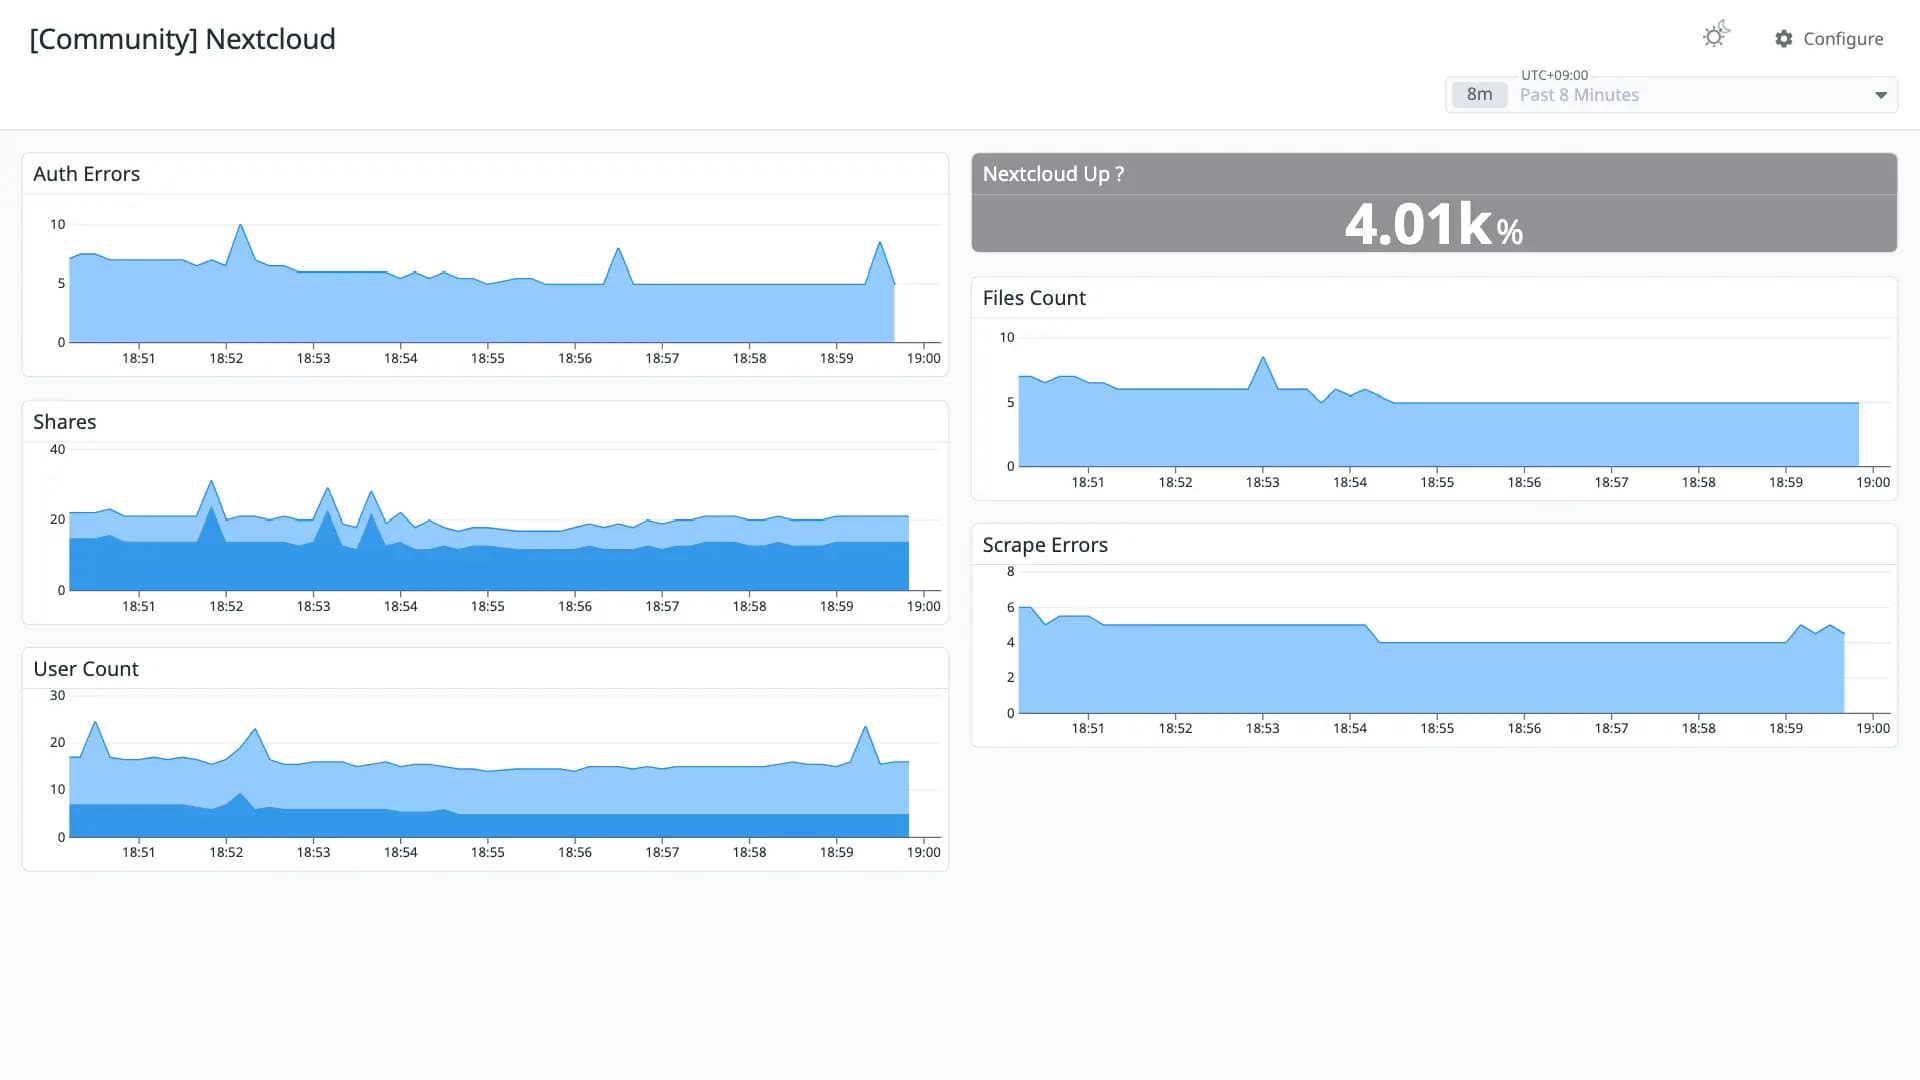Click the 19:00 axis label in Scrape Errors
This screenshot has height=1080, width=1920.
coord(1873,729)
